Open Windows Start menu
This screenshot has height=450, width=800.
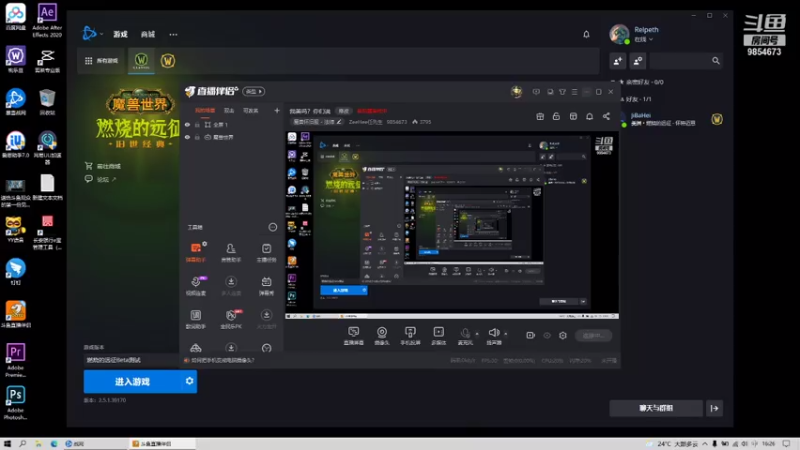(7, 444)
